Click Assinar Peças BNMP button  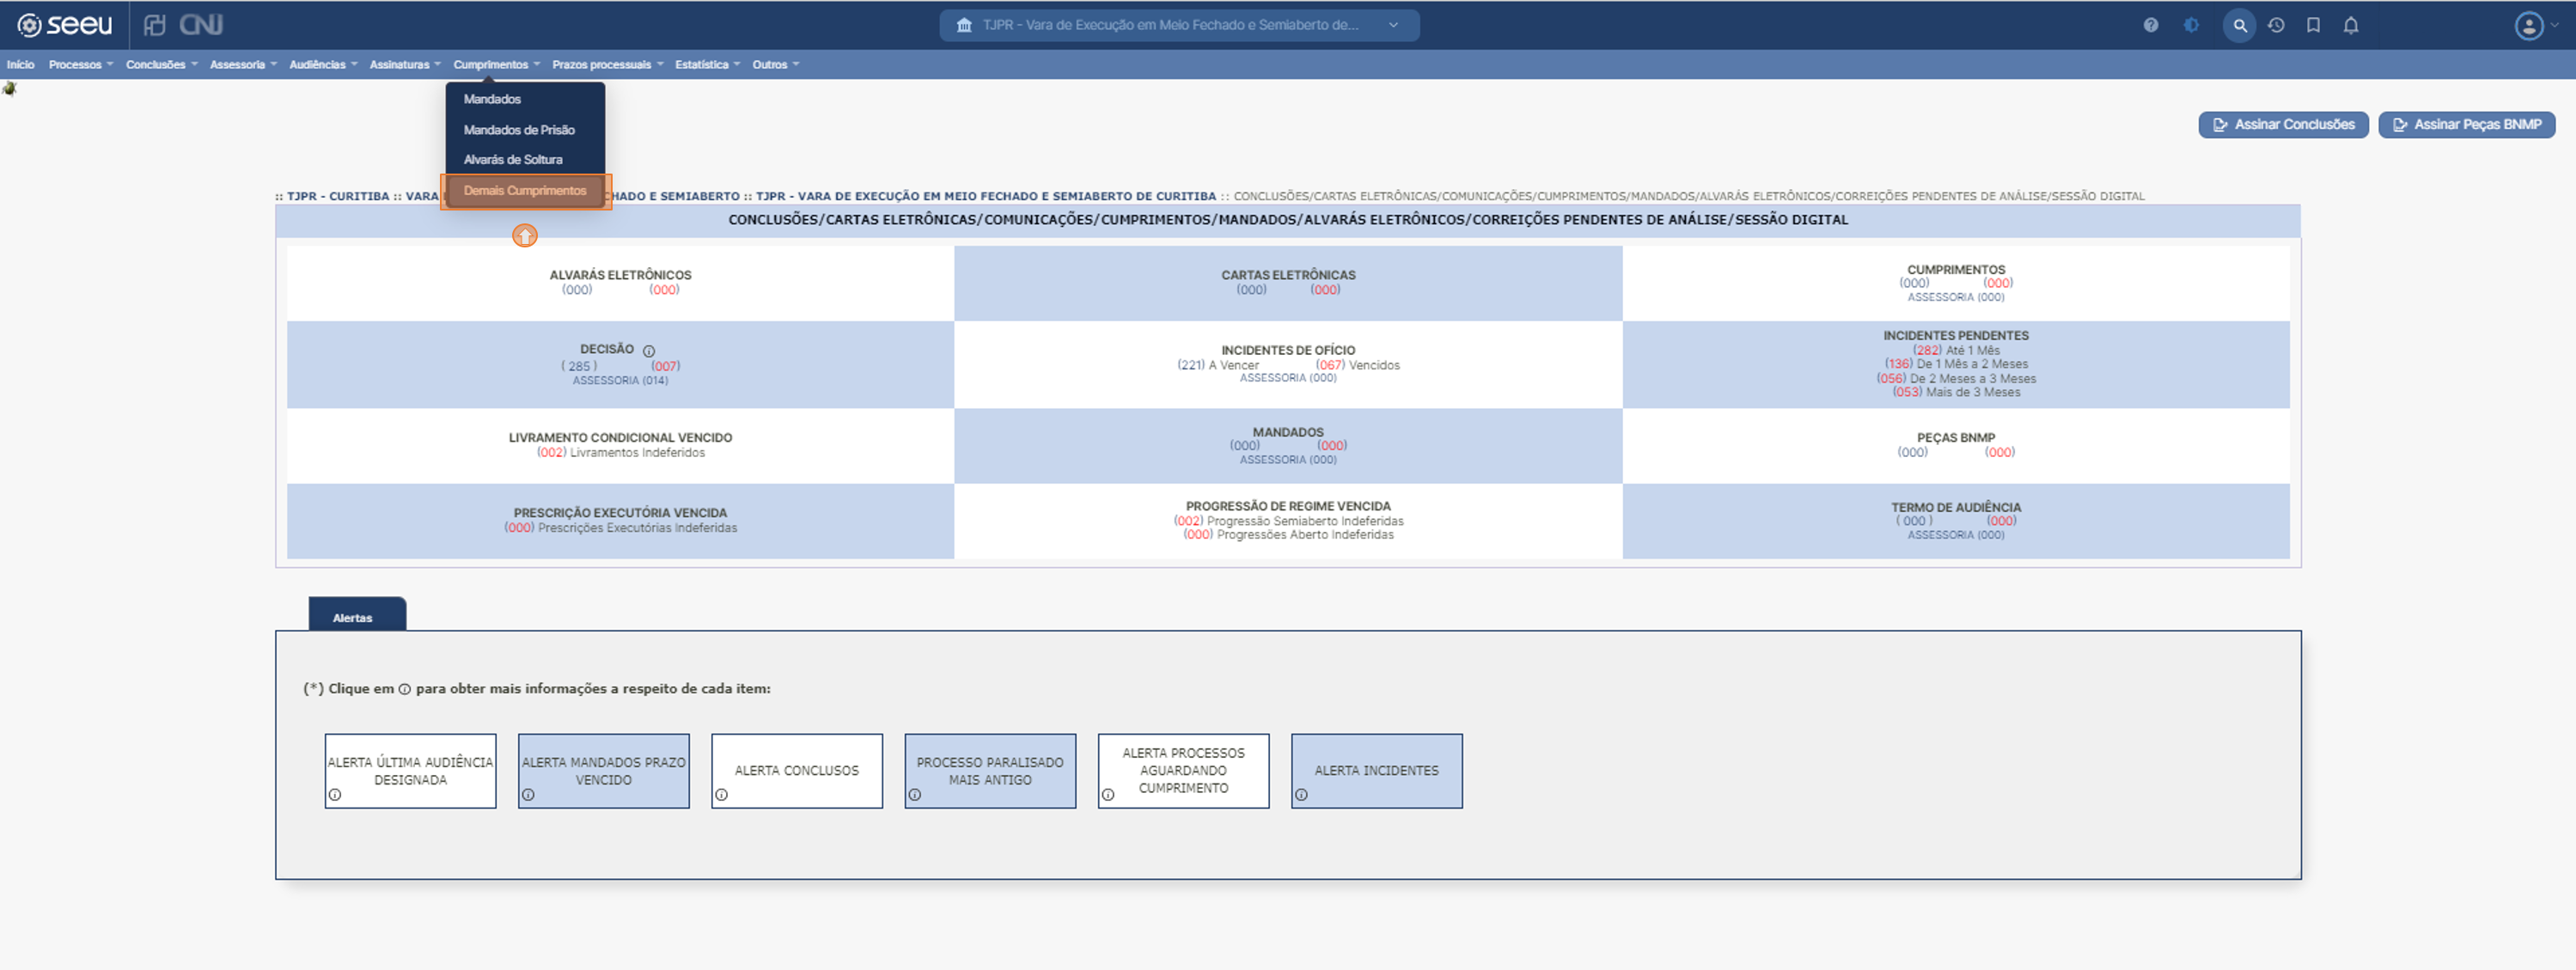click(x=2466, y=125)
